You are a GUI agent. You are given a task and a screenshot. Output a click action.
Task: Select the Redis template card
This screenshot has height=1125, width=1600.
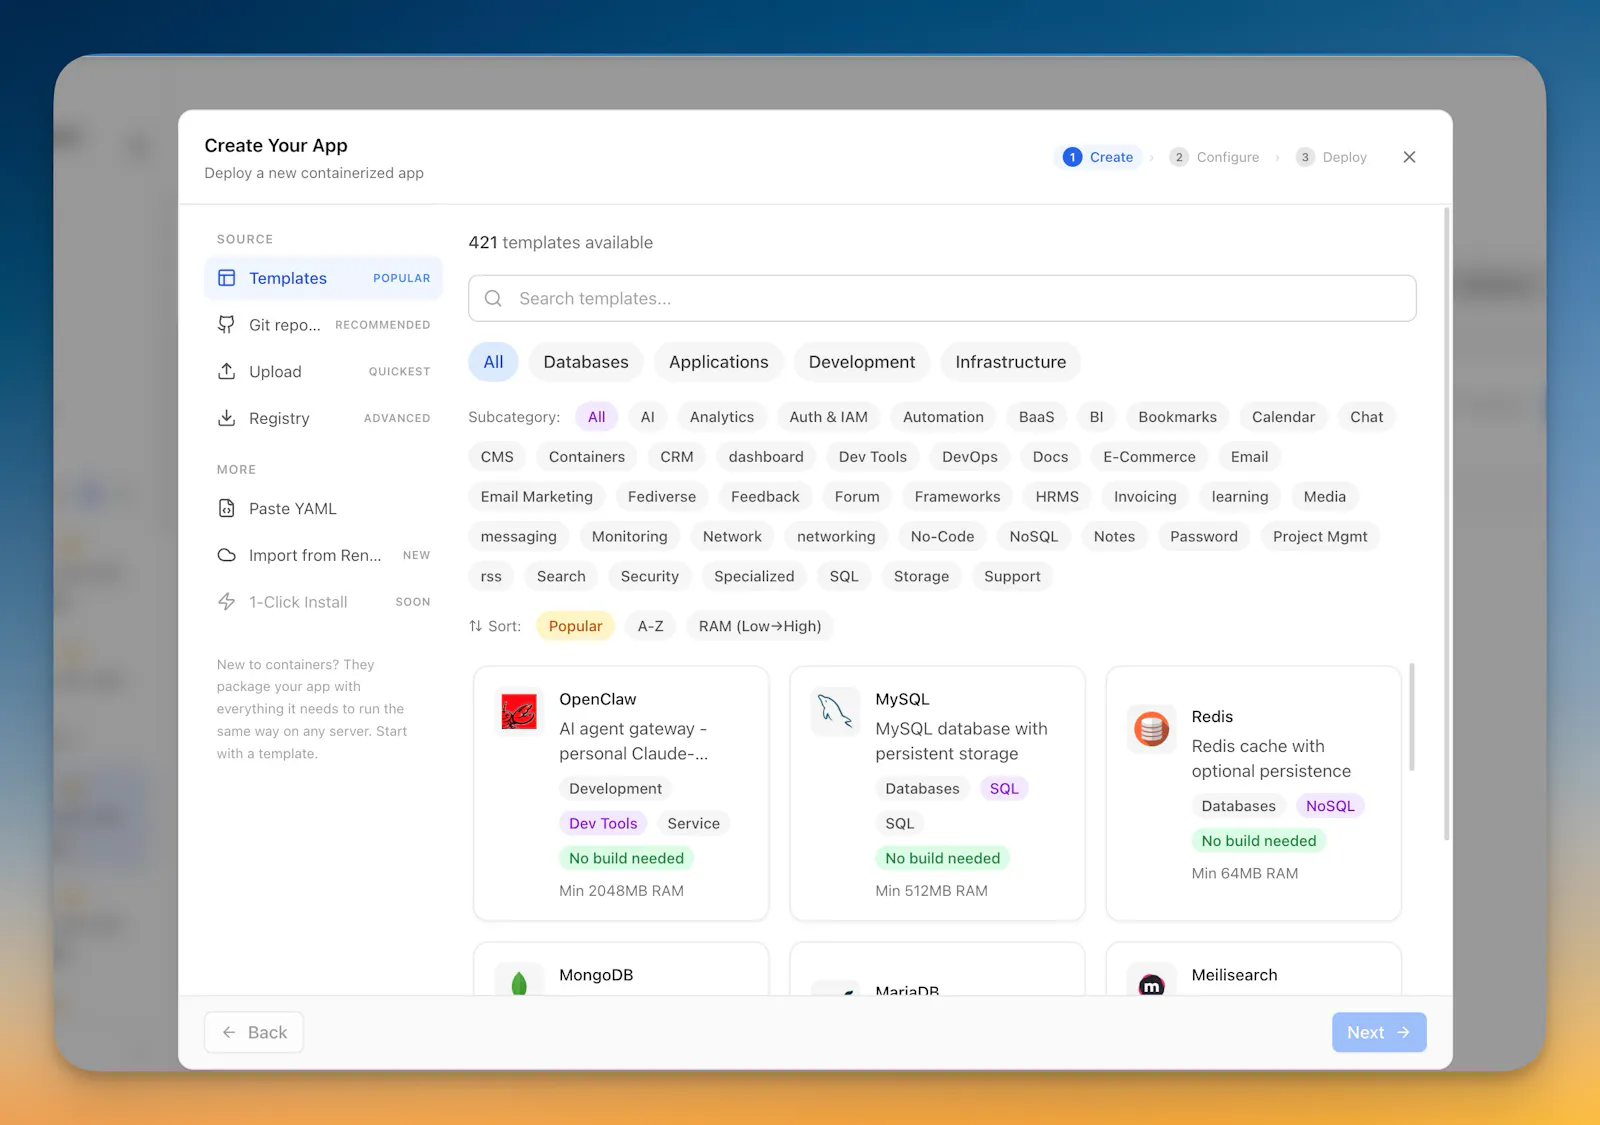click(x=1253, y=793)
